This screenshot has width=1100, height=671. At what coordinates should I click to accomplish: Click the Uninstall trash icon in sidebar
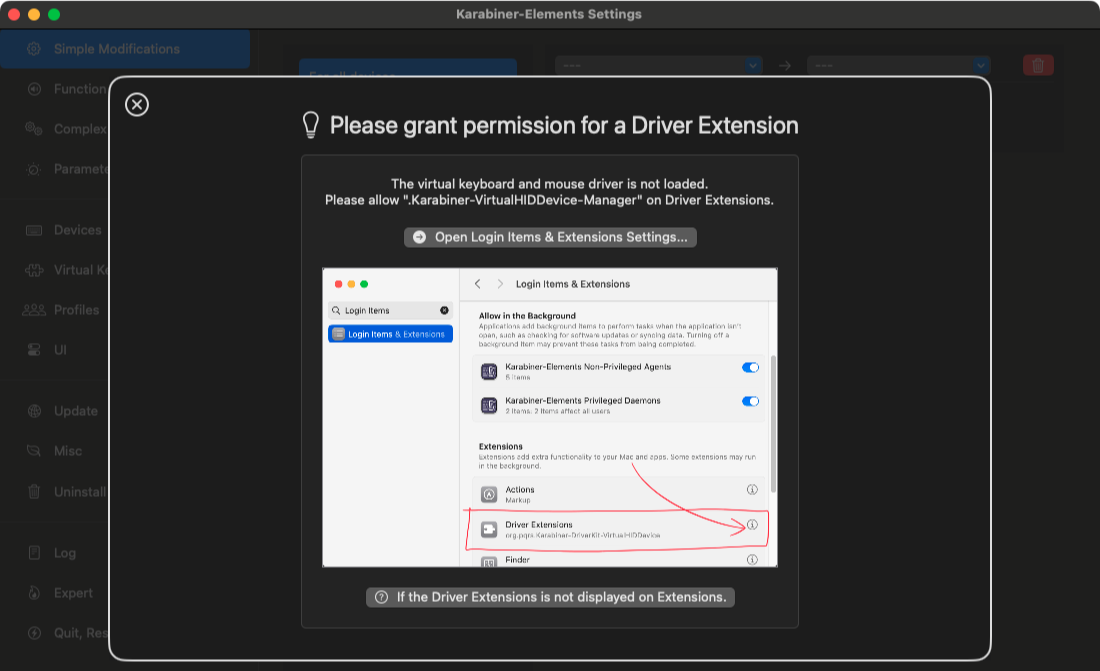(34, 492)
